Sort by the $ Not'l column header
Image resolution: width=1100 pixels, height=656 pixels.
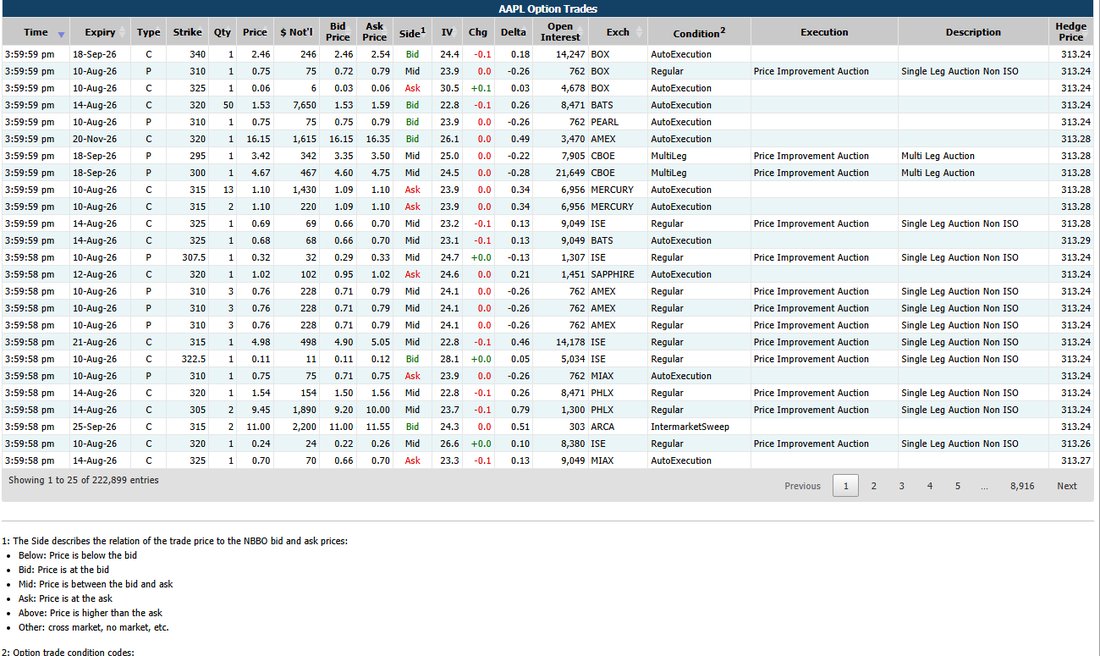[x=296, y=32]
